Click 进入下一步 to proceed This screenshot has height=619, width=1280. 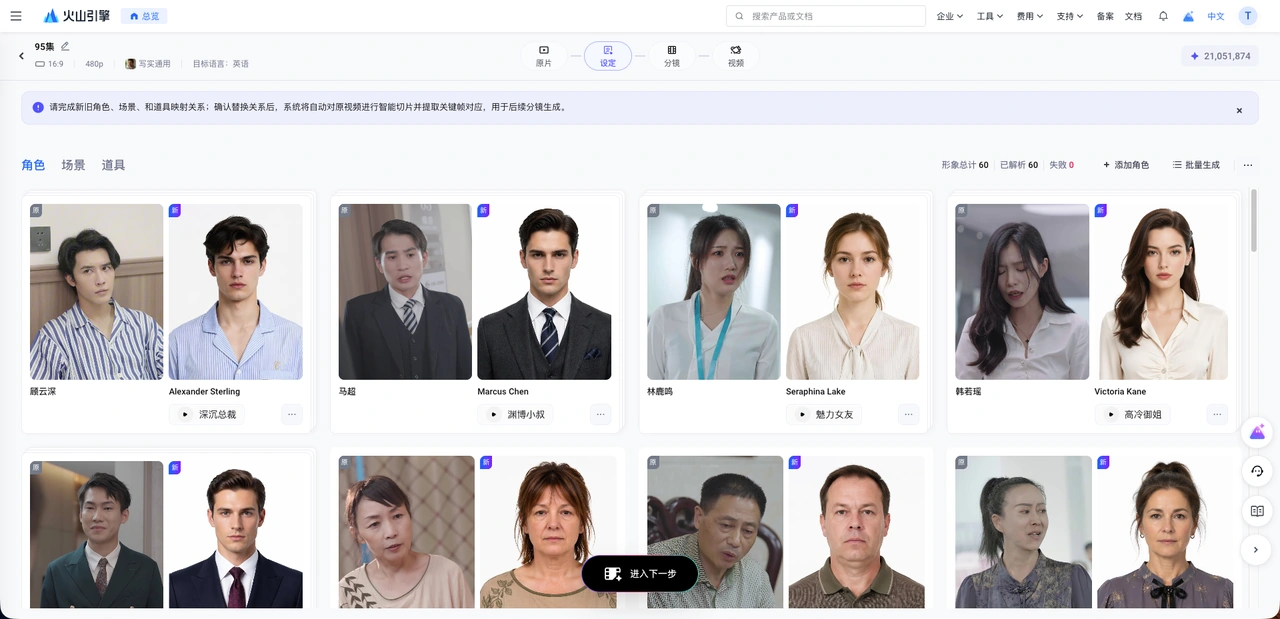point(640,574)
